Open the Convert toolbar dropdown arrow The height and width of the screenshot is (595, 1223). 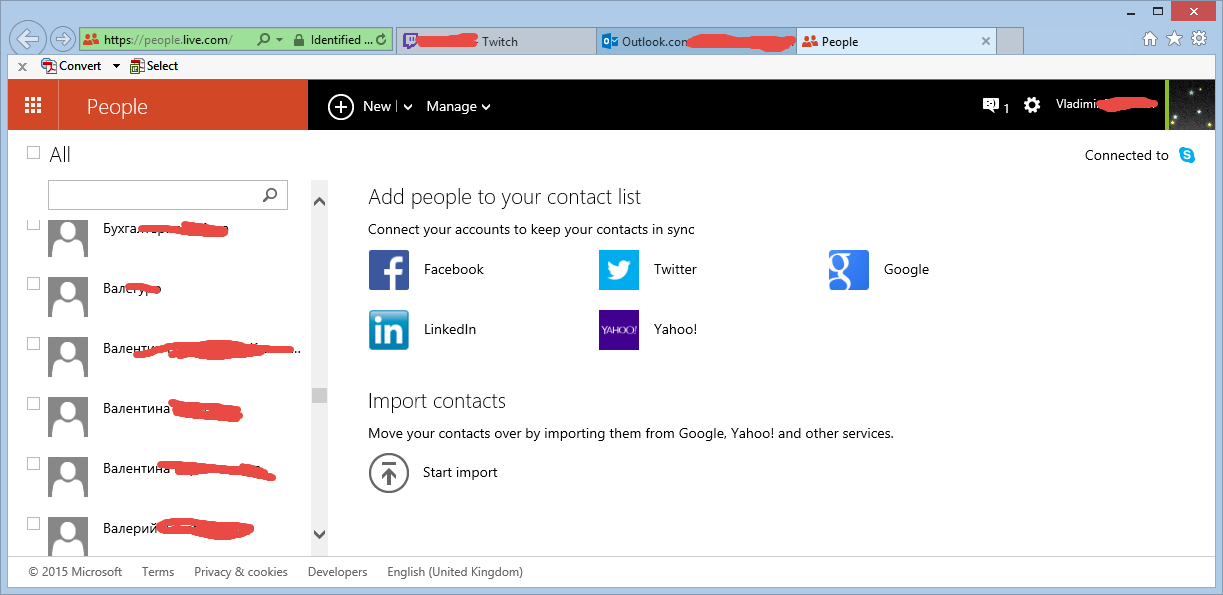pos(116,66)
